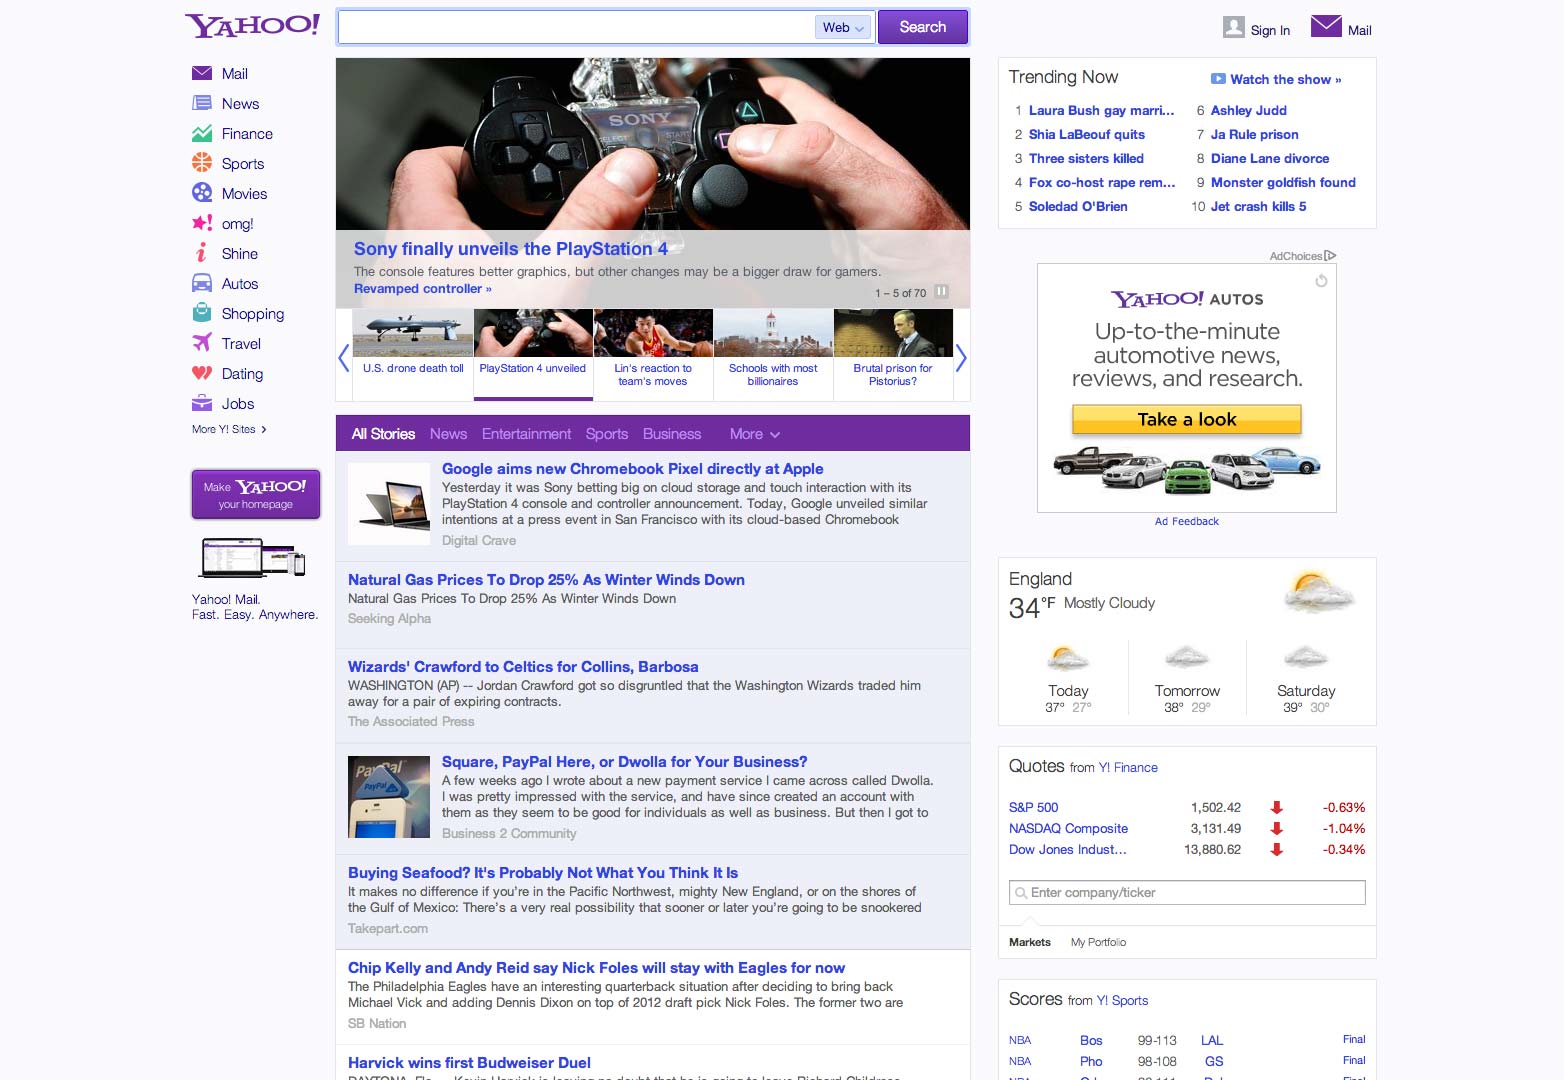Screen dimensions: 1564x1080
Task: Open the Mail envelope icon in the sidebar
Action: (x=202, y=73)
